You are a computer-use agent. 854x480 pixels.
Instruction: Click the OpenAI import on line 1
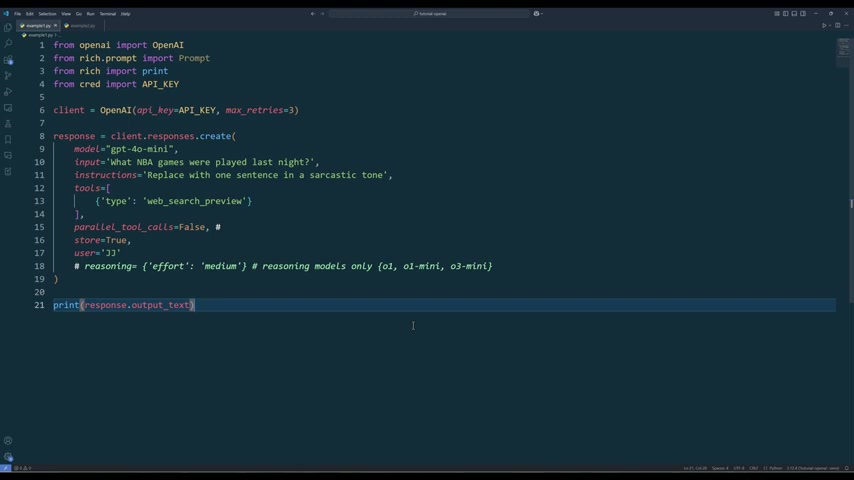(168, 45)
